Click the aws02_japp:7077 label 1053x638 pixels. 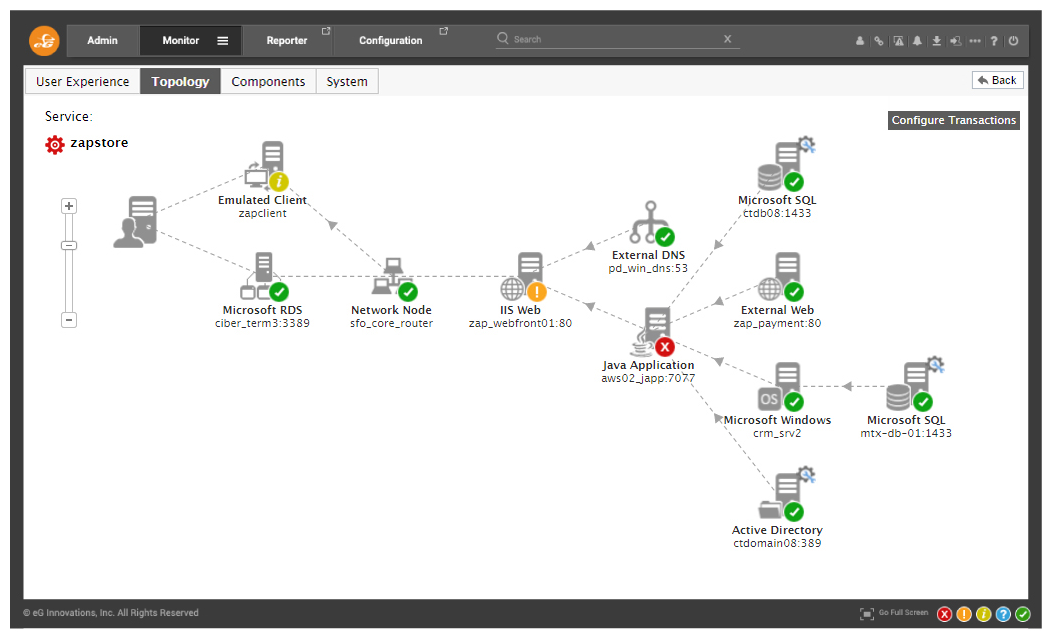click(x=648, y=379)
